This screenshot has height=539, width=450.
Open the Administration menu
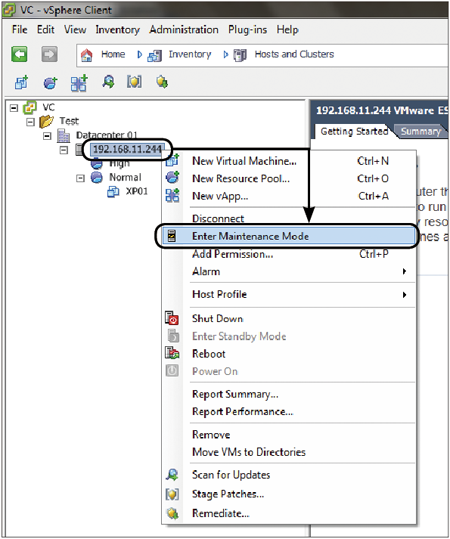[184, 30]
